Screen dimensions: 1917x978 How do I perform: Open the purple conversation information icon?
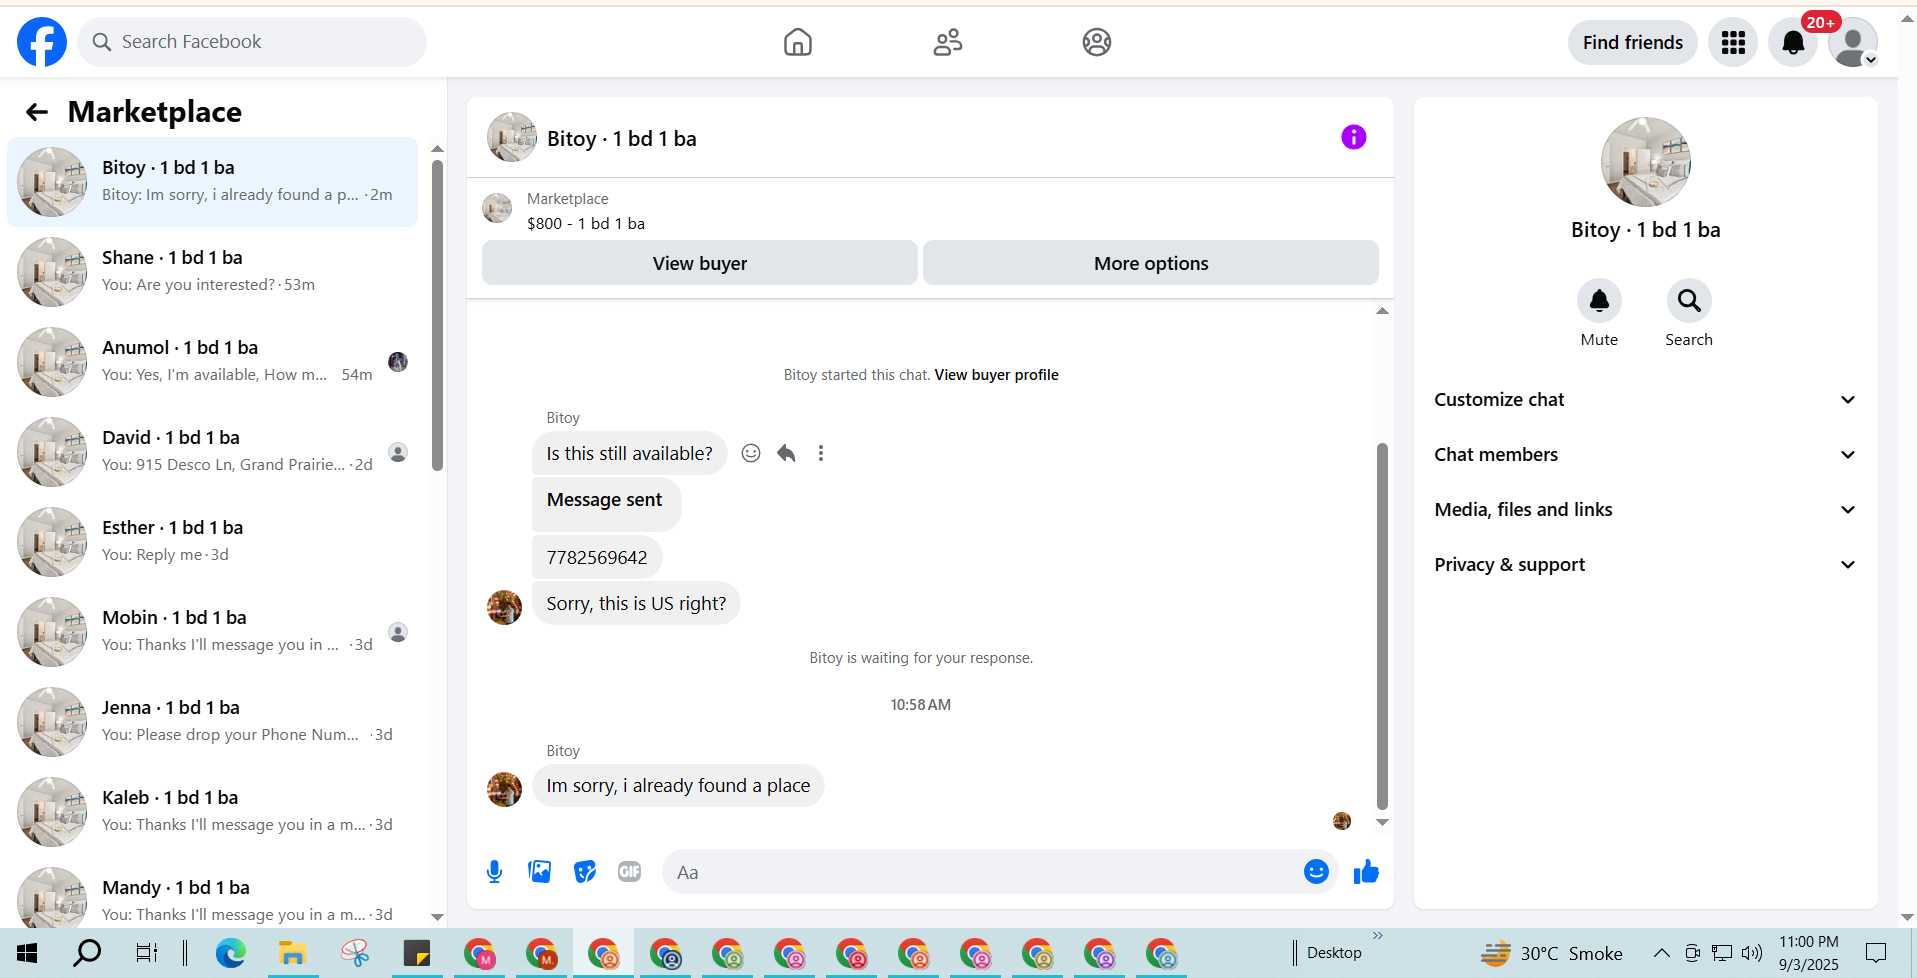(x=1354, y=137)
